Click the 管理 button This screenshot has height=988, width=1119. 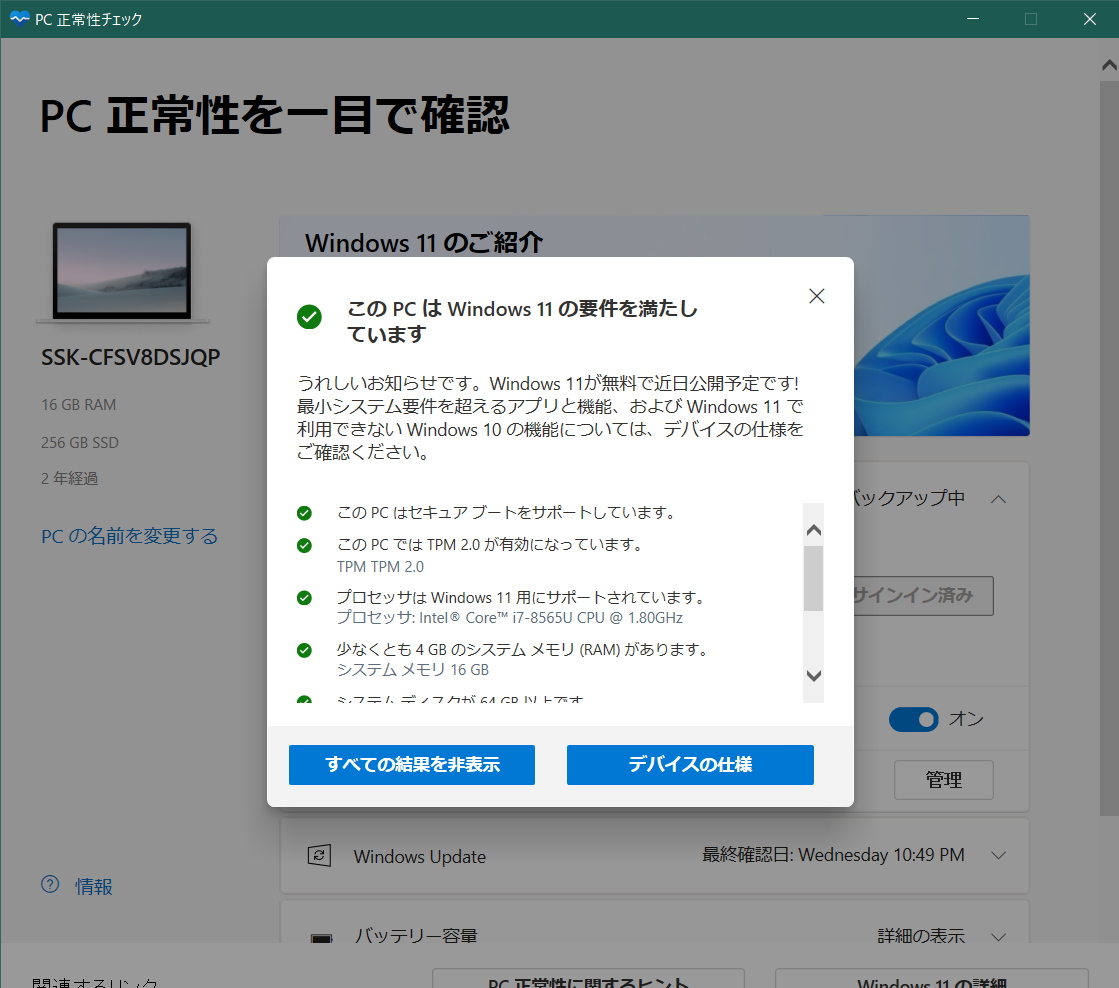pos(943,780)
